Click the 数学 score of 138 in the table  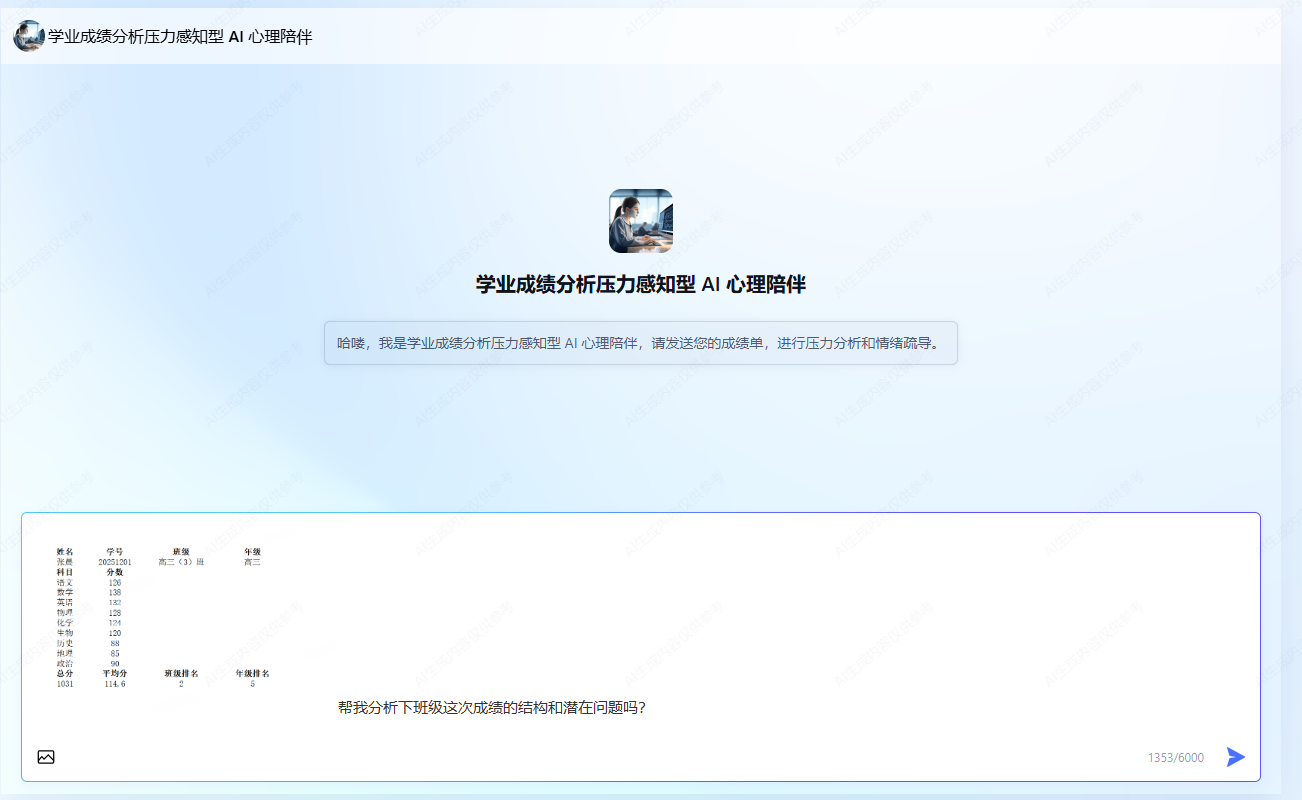(114, 590)
